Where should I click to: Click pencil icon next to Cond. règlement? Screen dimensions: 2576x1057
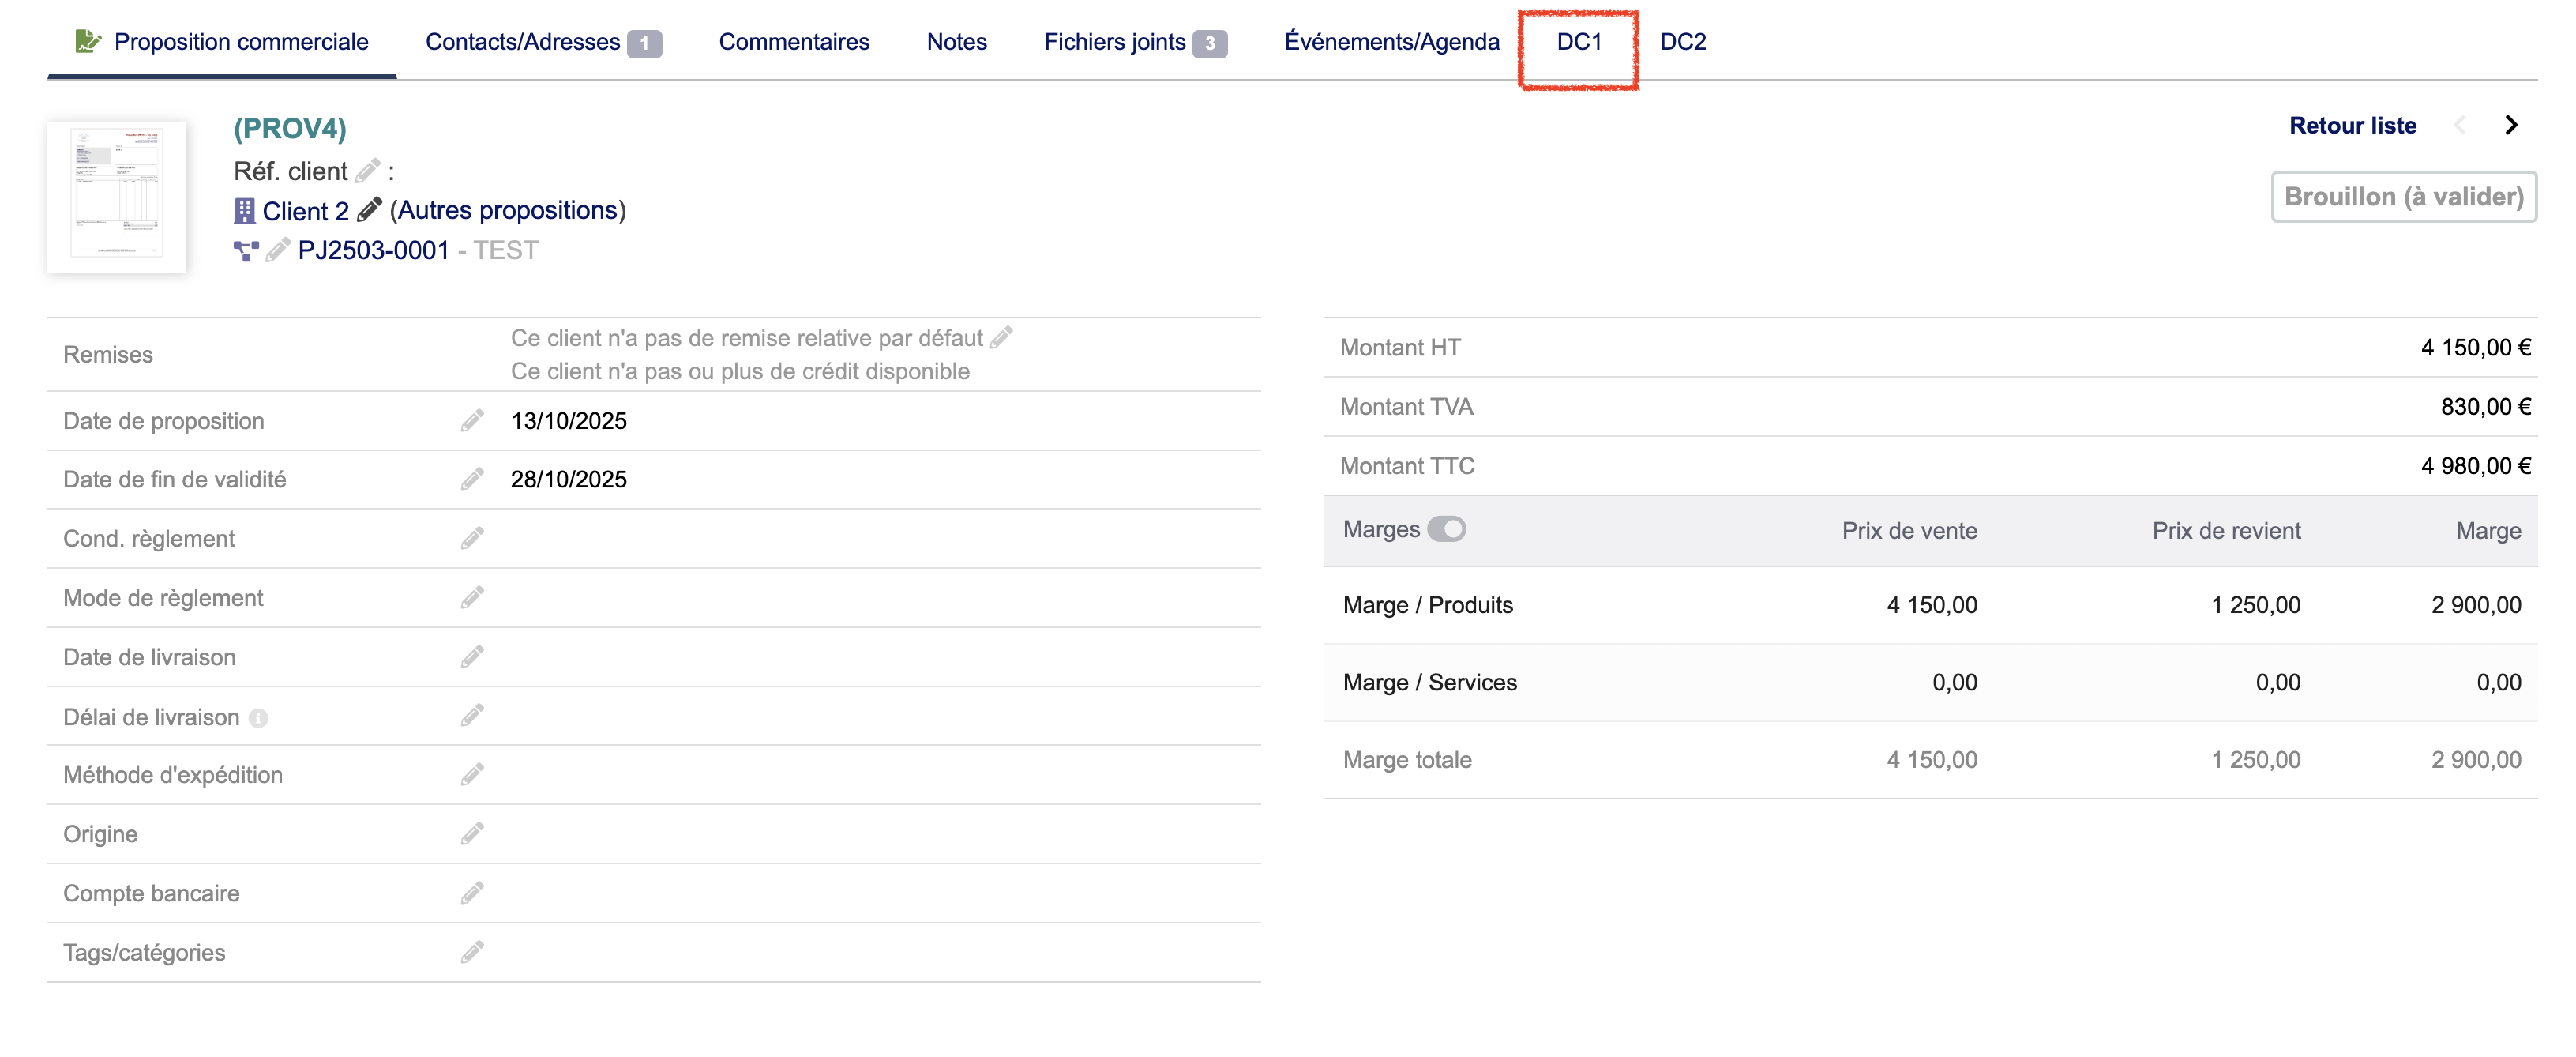472,538
